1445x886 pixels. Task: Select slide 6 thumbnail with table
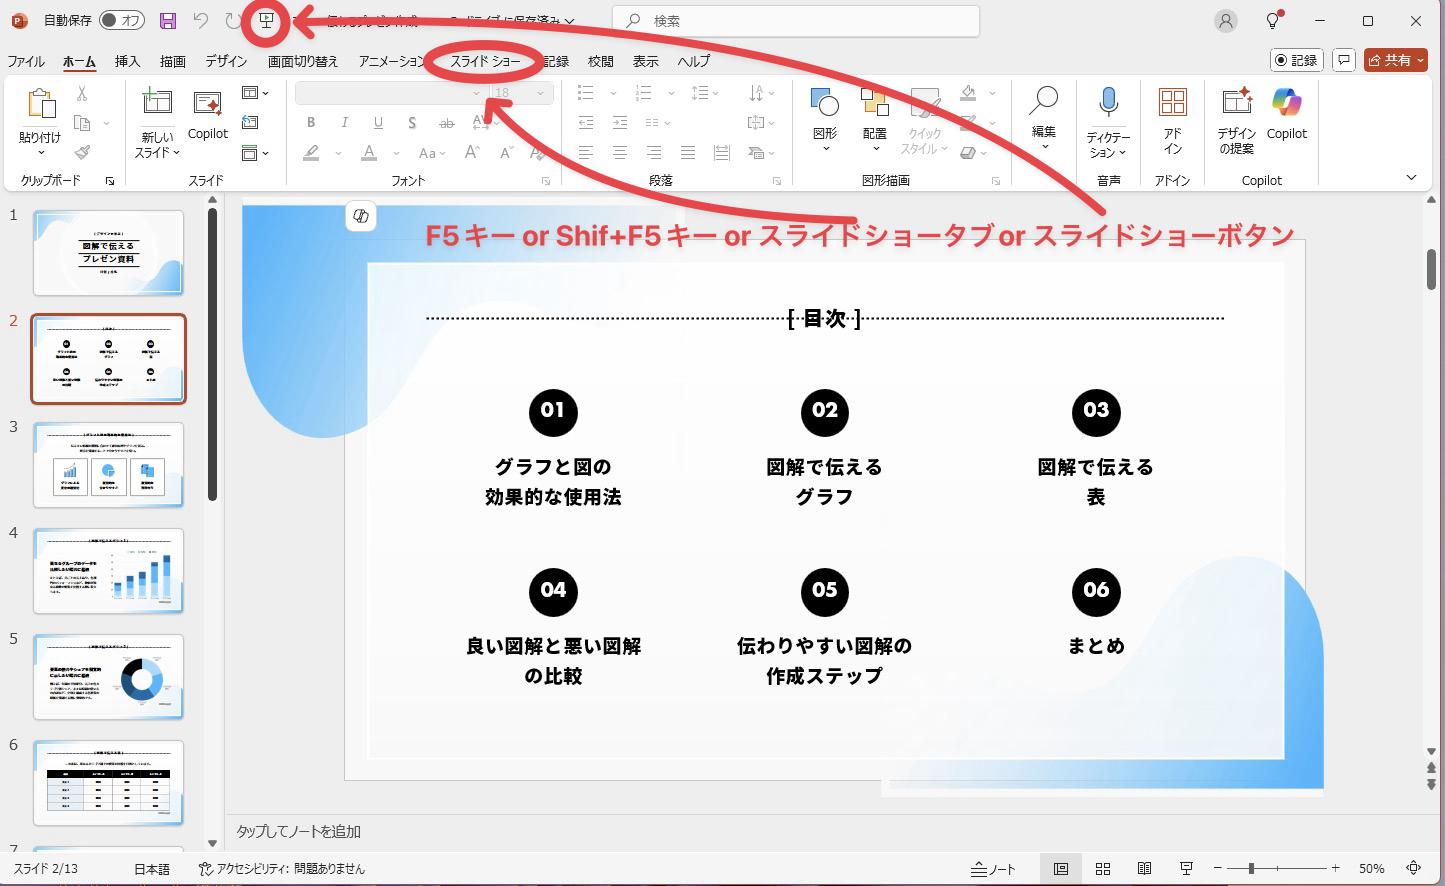click(x=109, y=783)
